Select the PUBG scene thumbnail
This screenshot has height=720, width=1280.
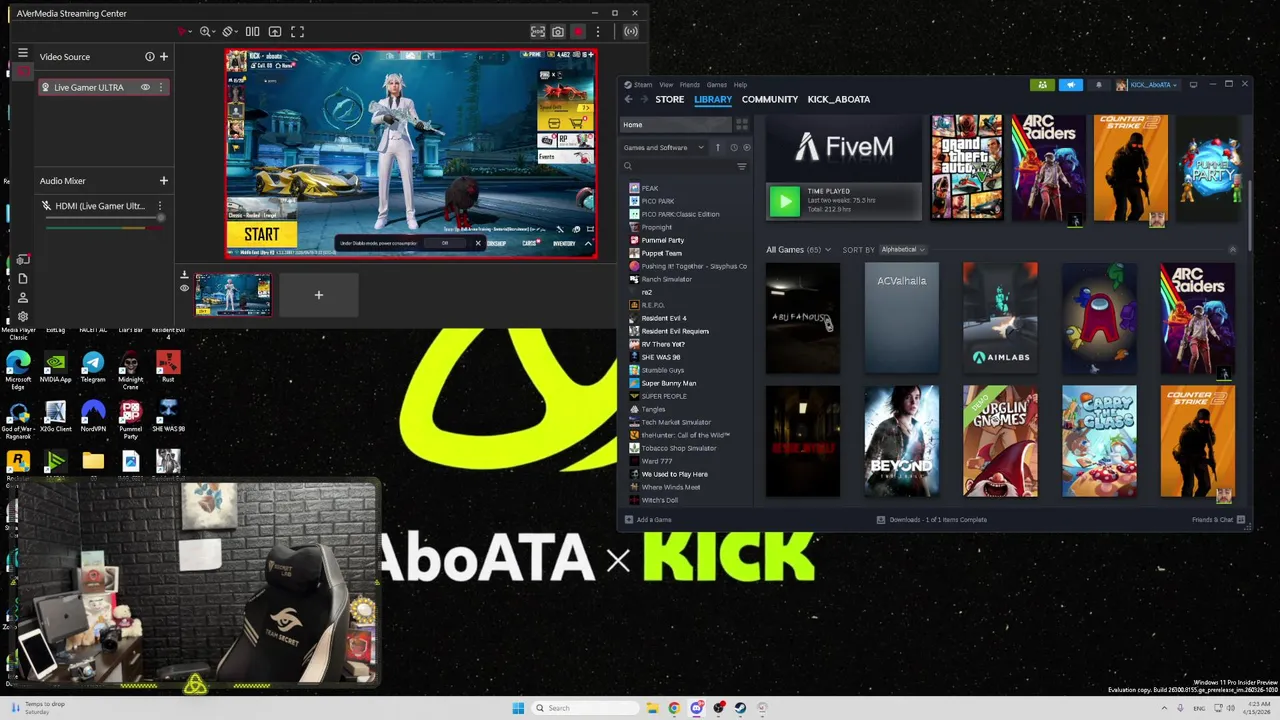point(233,295)
